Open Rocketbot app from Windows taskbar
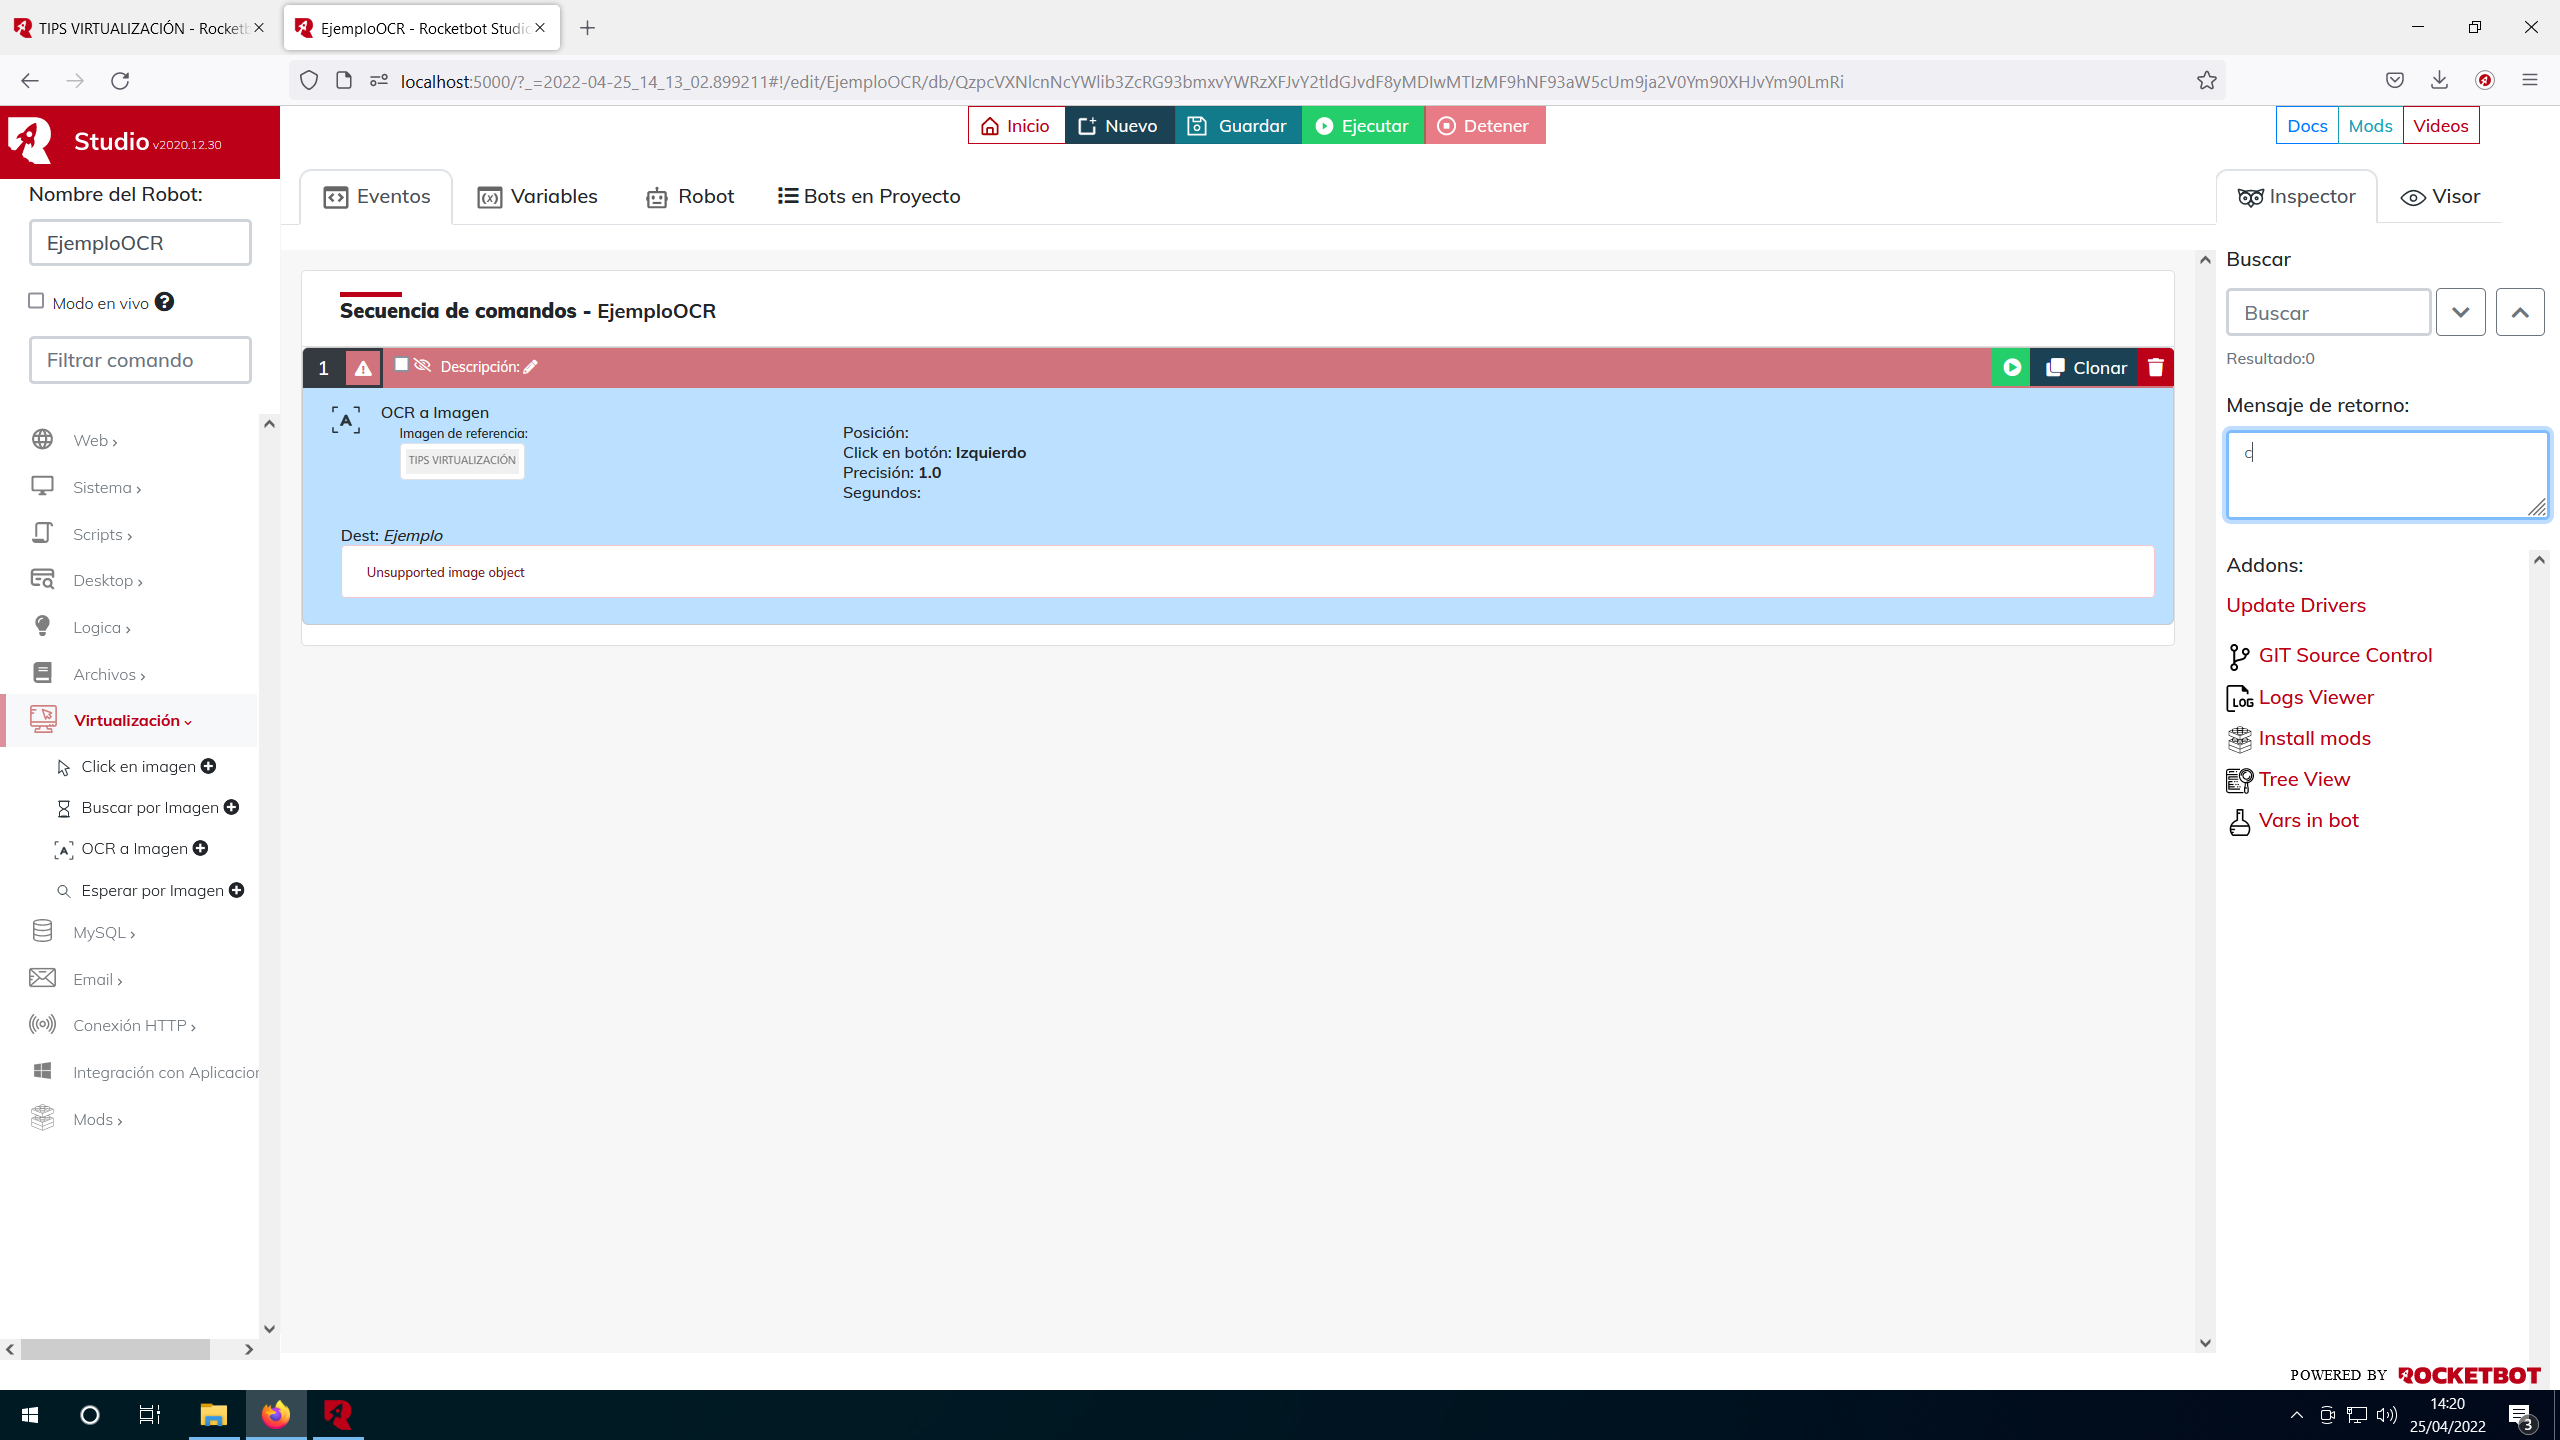The image size is (2560, 1440). coord(338,1414)
